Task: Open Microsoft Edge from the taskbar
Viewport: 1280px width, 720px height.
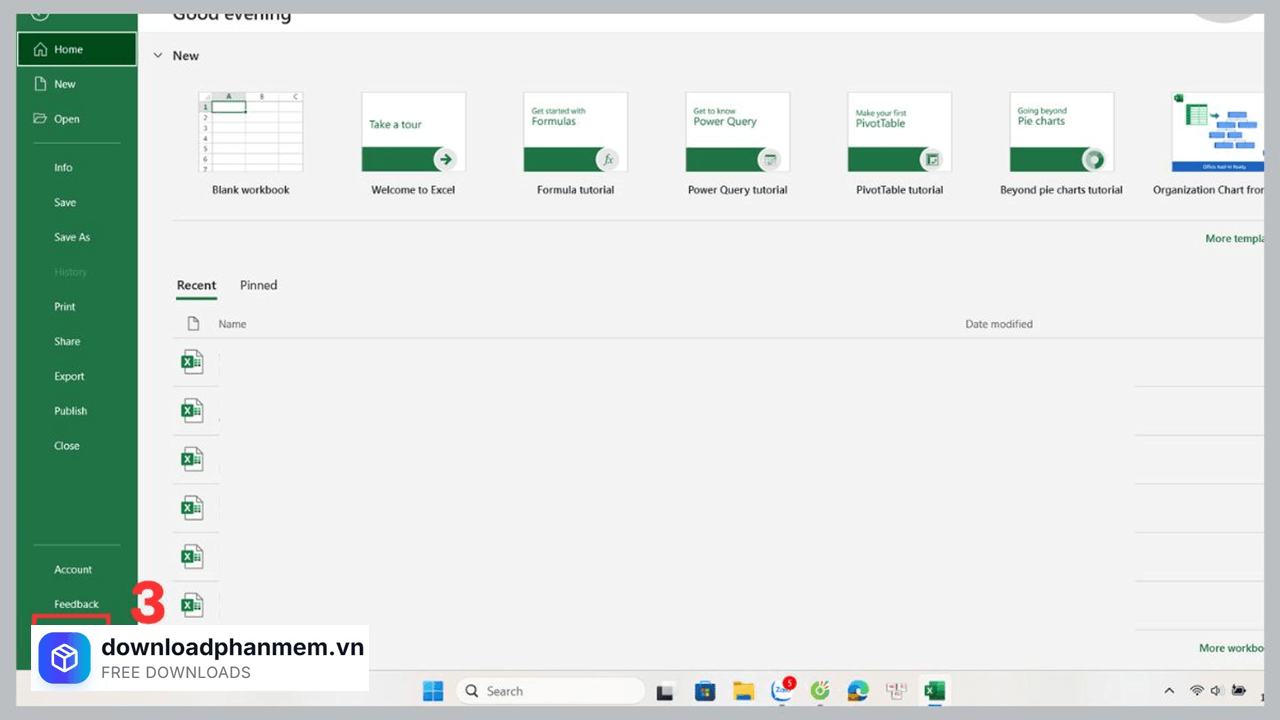Action: 858,691
